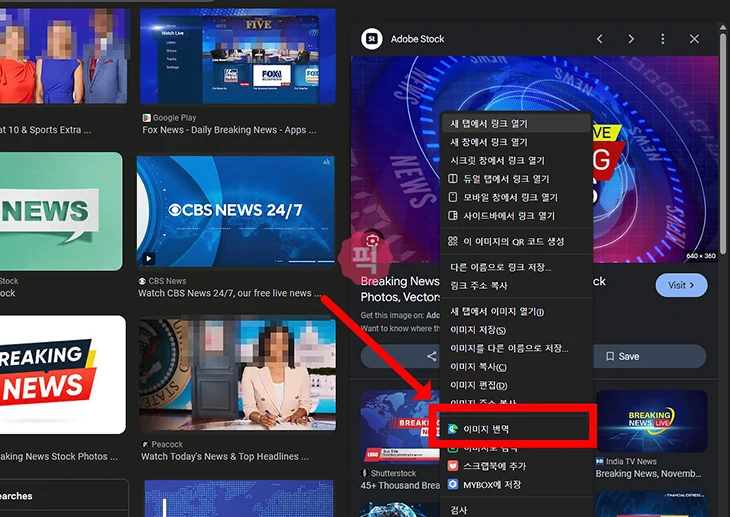730x517 pixels.
Task: Open the three presenters thumbnail
Action: pyautogui.click(x=63, y=56)
